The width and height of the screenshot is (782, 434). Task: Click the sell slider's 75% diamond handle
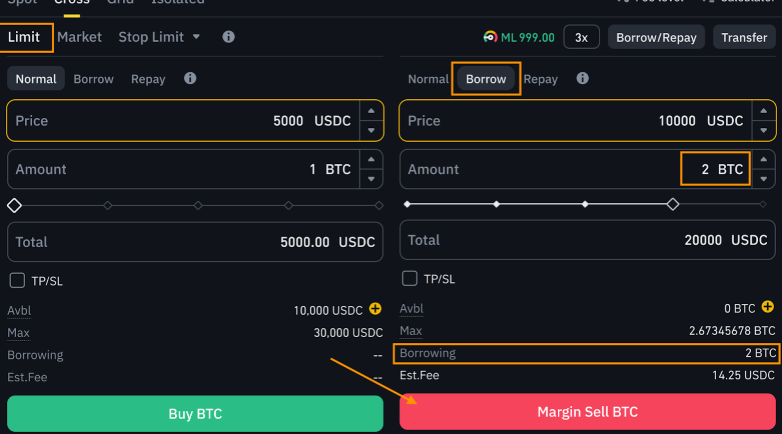pyautogui.click(x=673, y=204)
